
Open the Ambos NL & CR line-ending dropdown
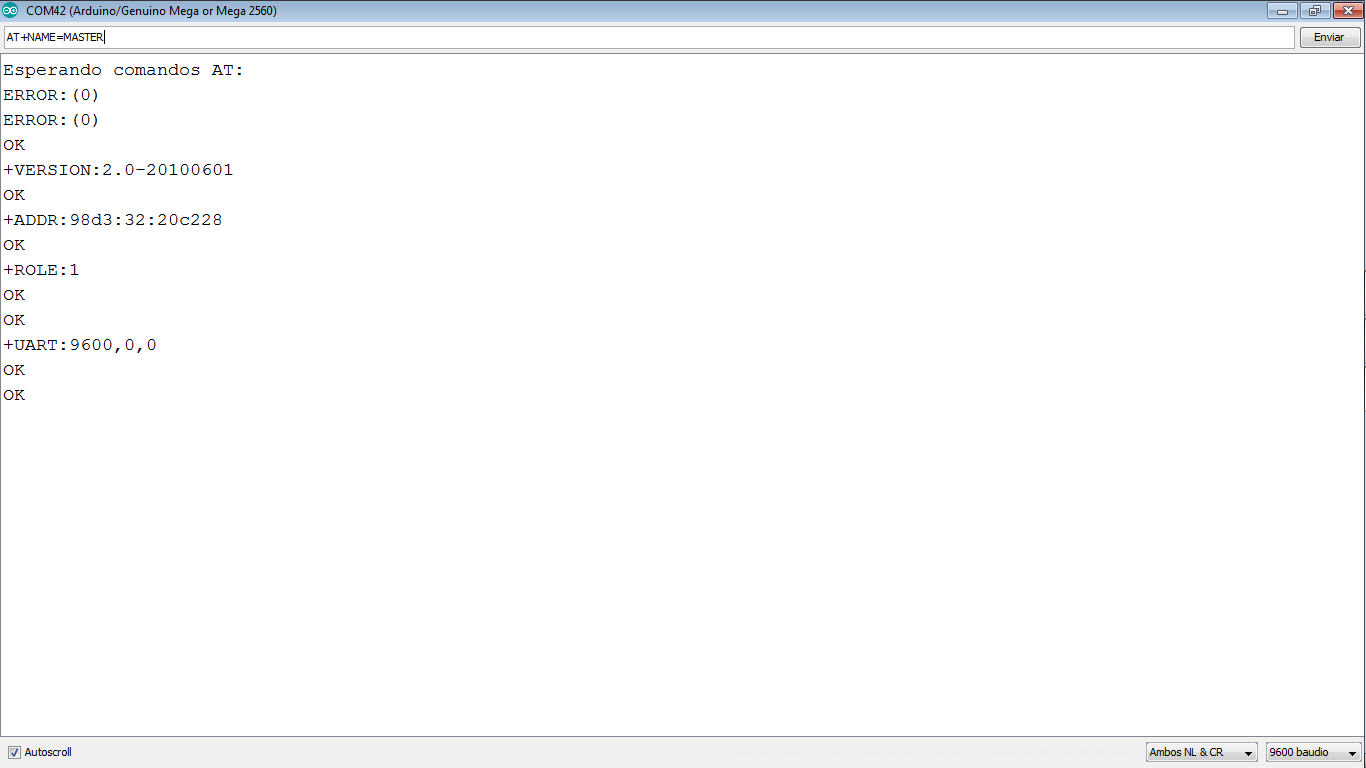click(x=1202, y=752)
